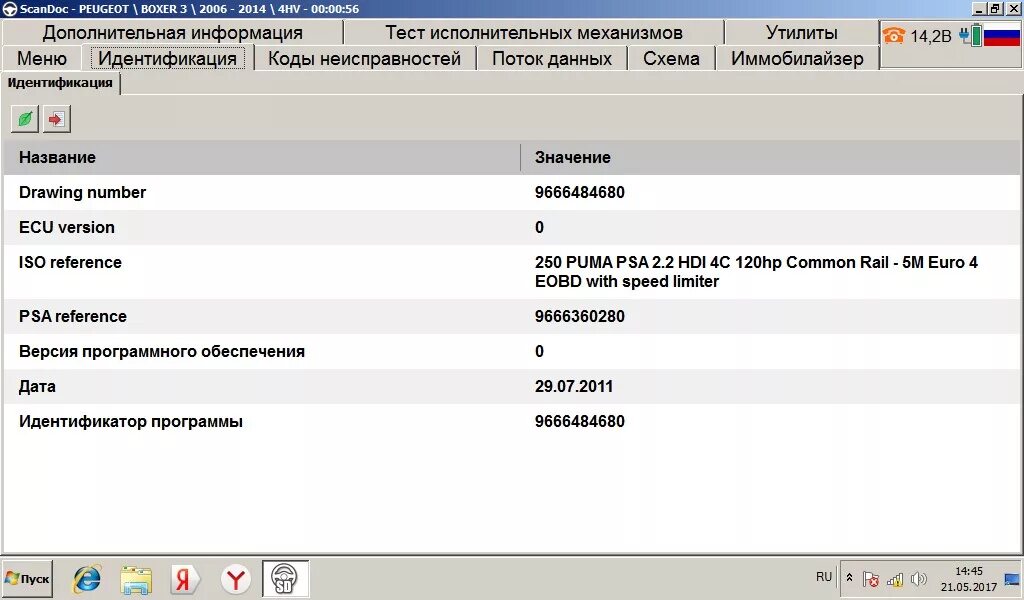1024x600 pixels.
Task: Open Internet Explorer from the taskbar
Action: (x=86, y=578)
